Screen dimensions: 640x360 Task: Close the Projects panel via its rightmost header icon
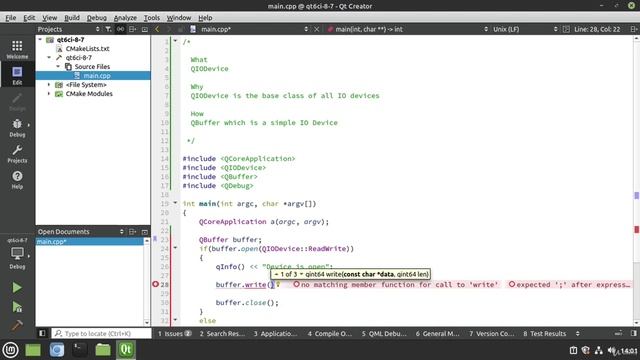click(144, 29)
